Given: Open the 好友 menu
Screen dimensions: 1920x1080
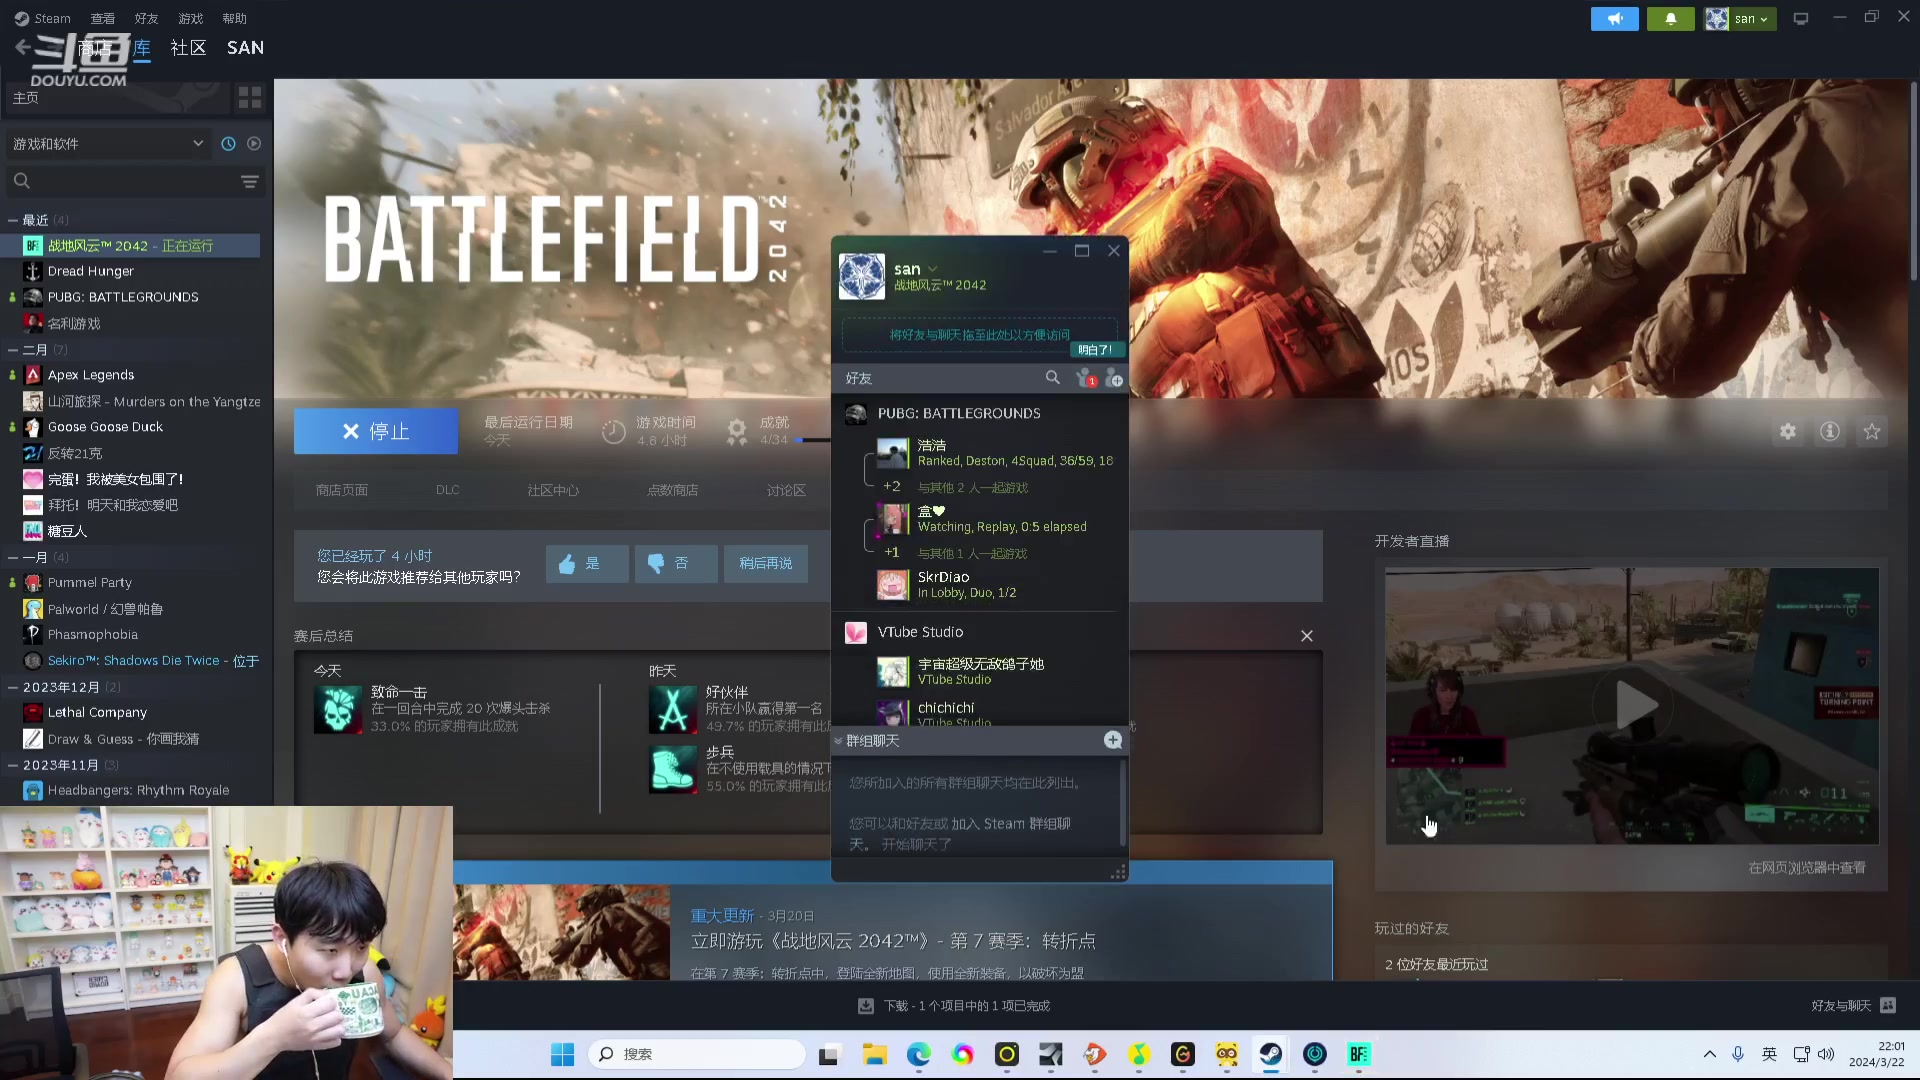Looking at the screenshot, I should click(x=147, y=18).
